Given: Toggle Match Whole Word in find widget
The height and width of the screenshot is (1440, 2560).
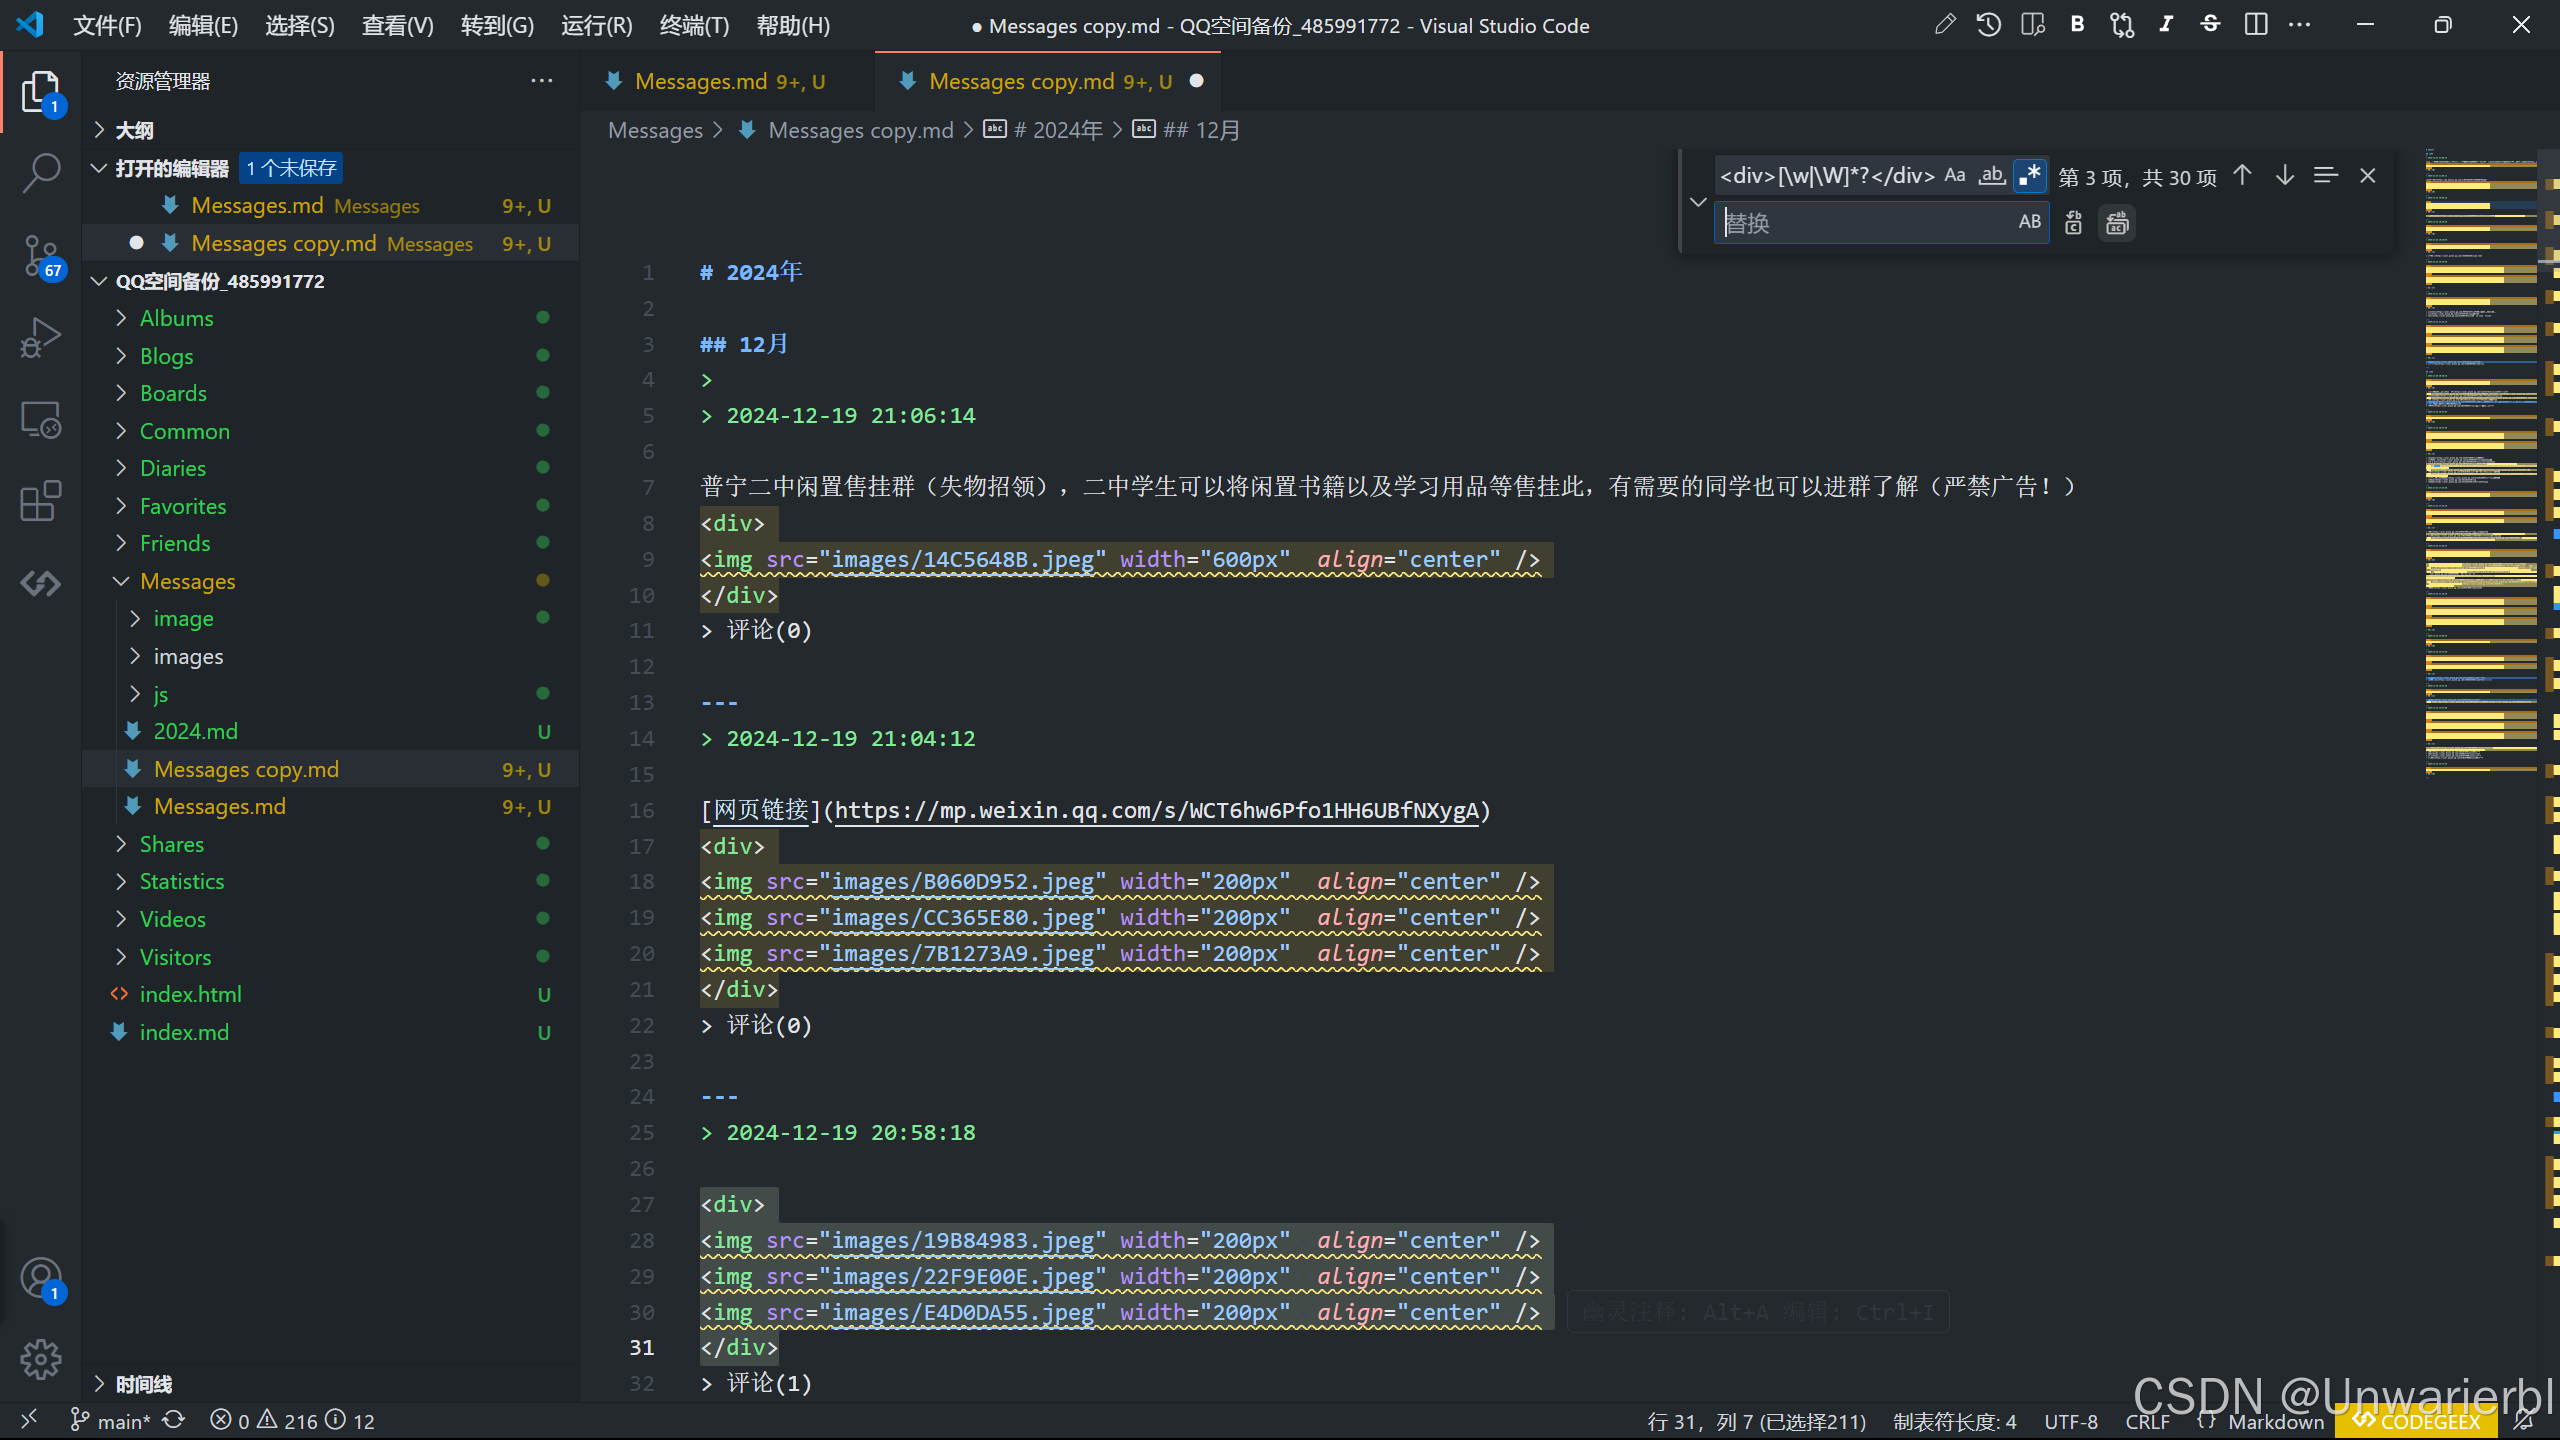Looking at the screenshot, I should 1992,176.
